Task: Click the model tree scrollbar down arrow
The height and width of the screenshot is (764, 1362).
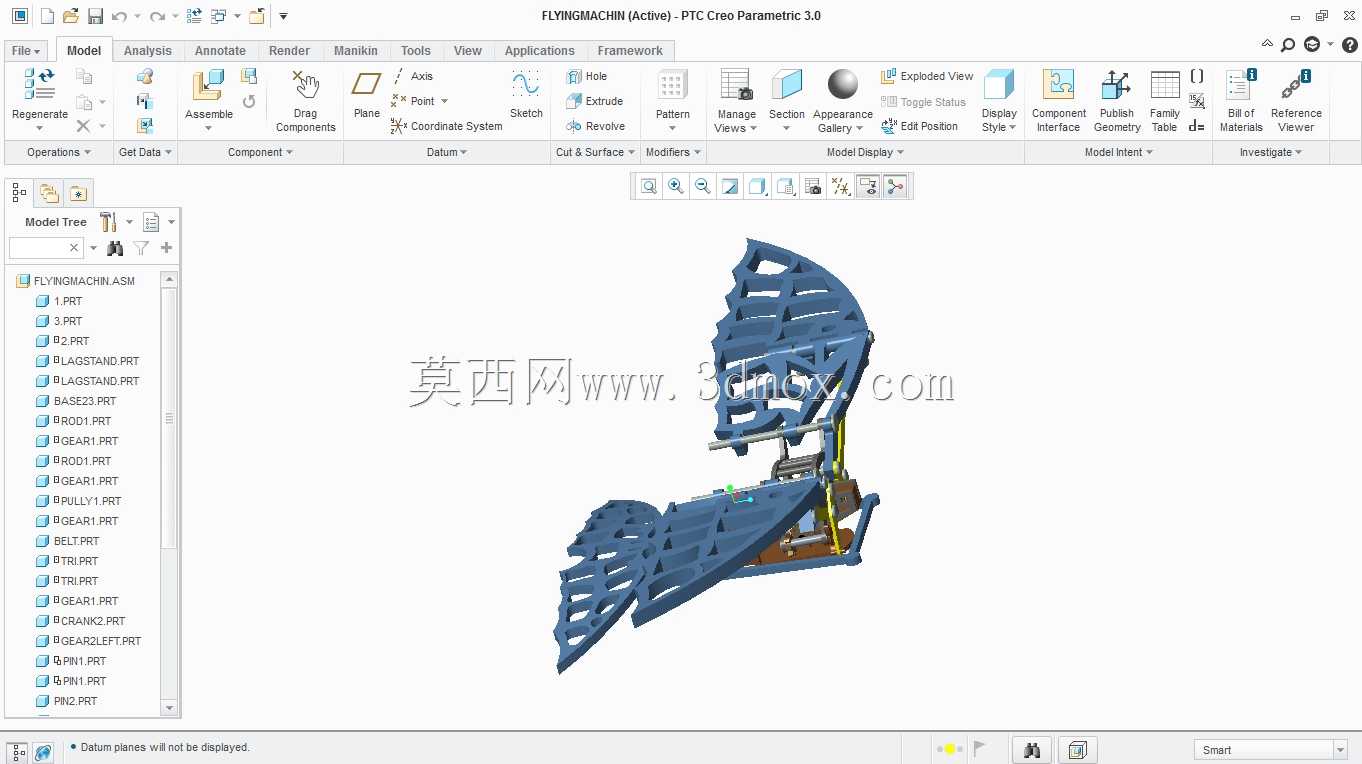Action: pos(169,708)
